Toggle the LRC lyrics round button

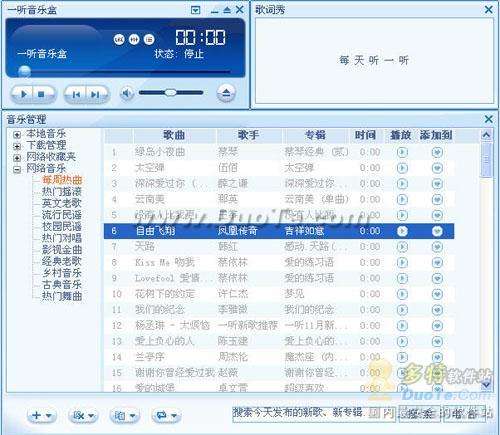pos(119,39)
